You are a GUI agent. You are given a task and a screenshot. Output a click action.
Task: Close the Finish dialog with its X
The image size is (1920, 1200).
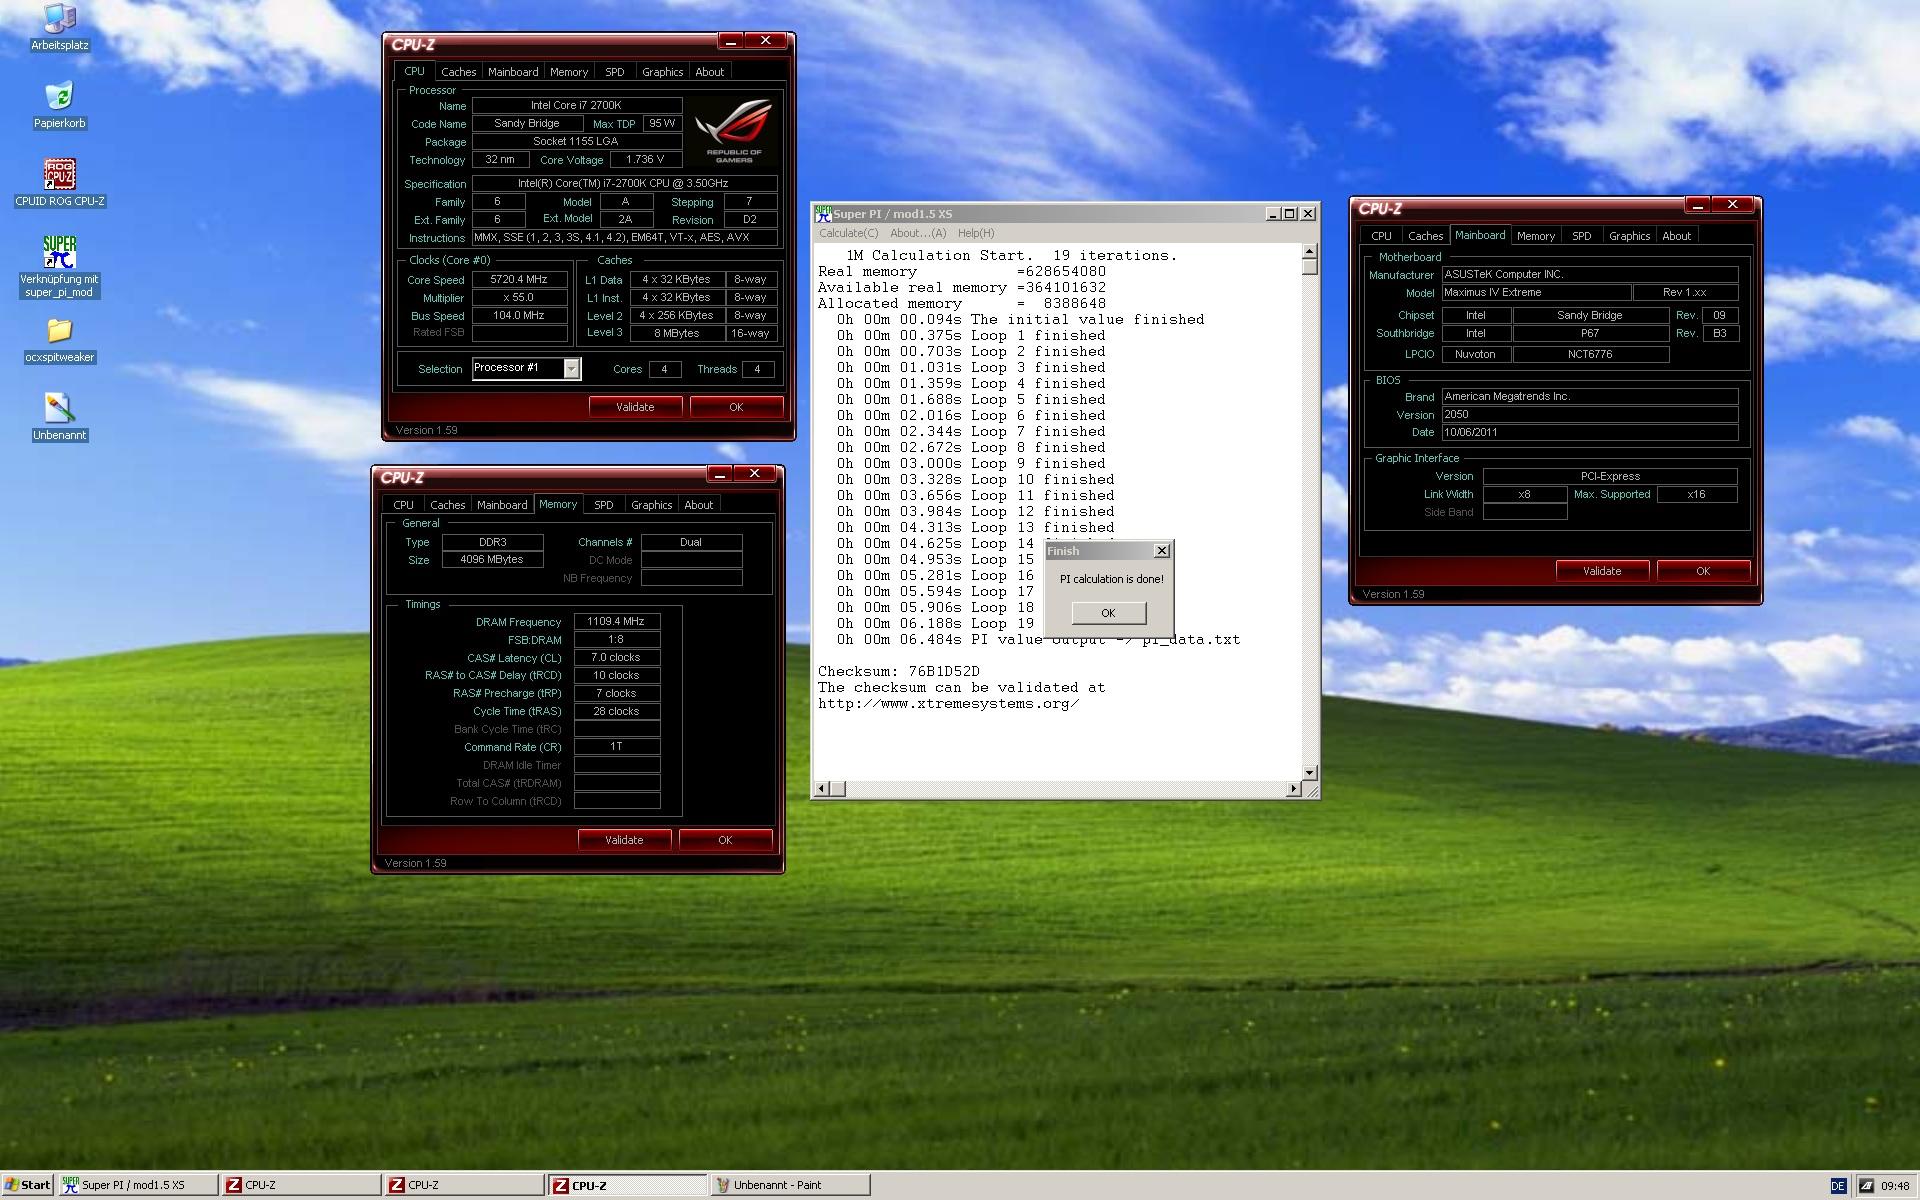[1161, 551]
